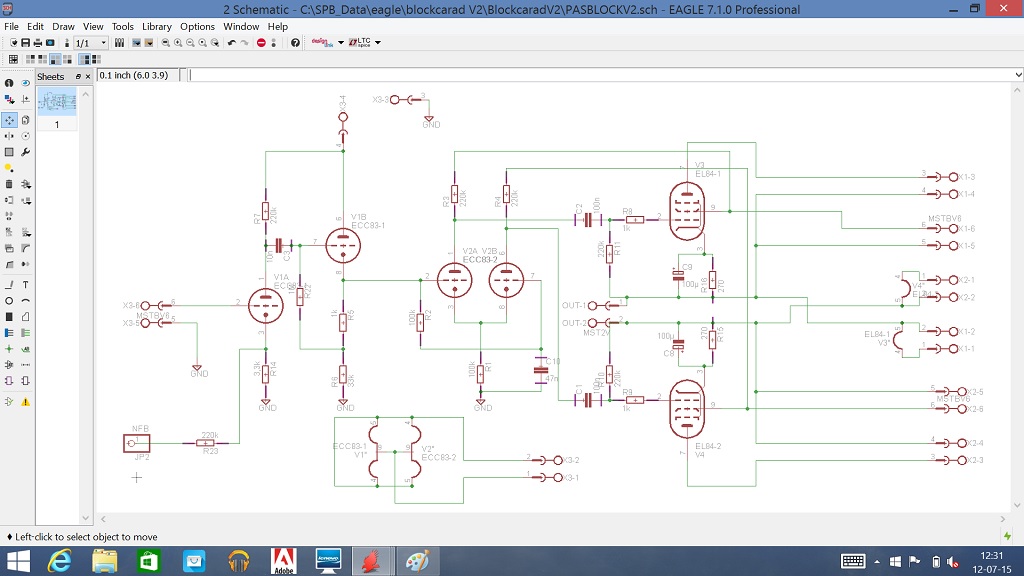The image size is (1024, 576).
Task: Select the Move tool
Action: coord(9,119)
